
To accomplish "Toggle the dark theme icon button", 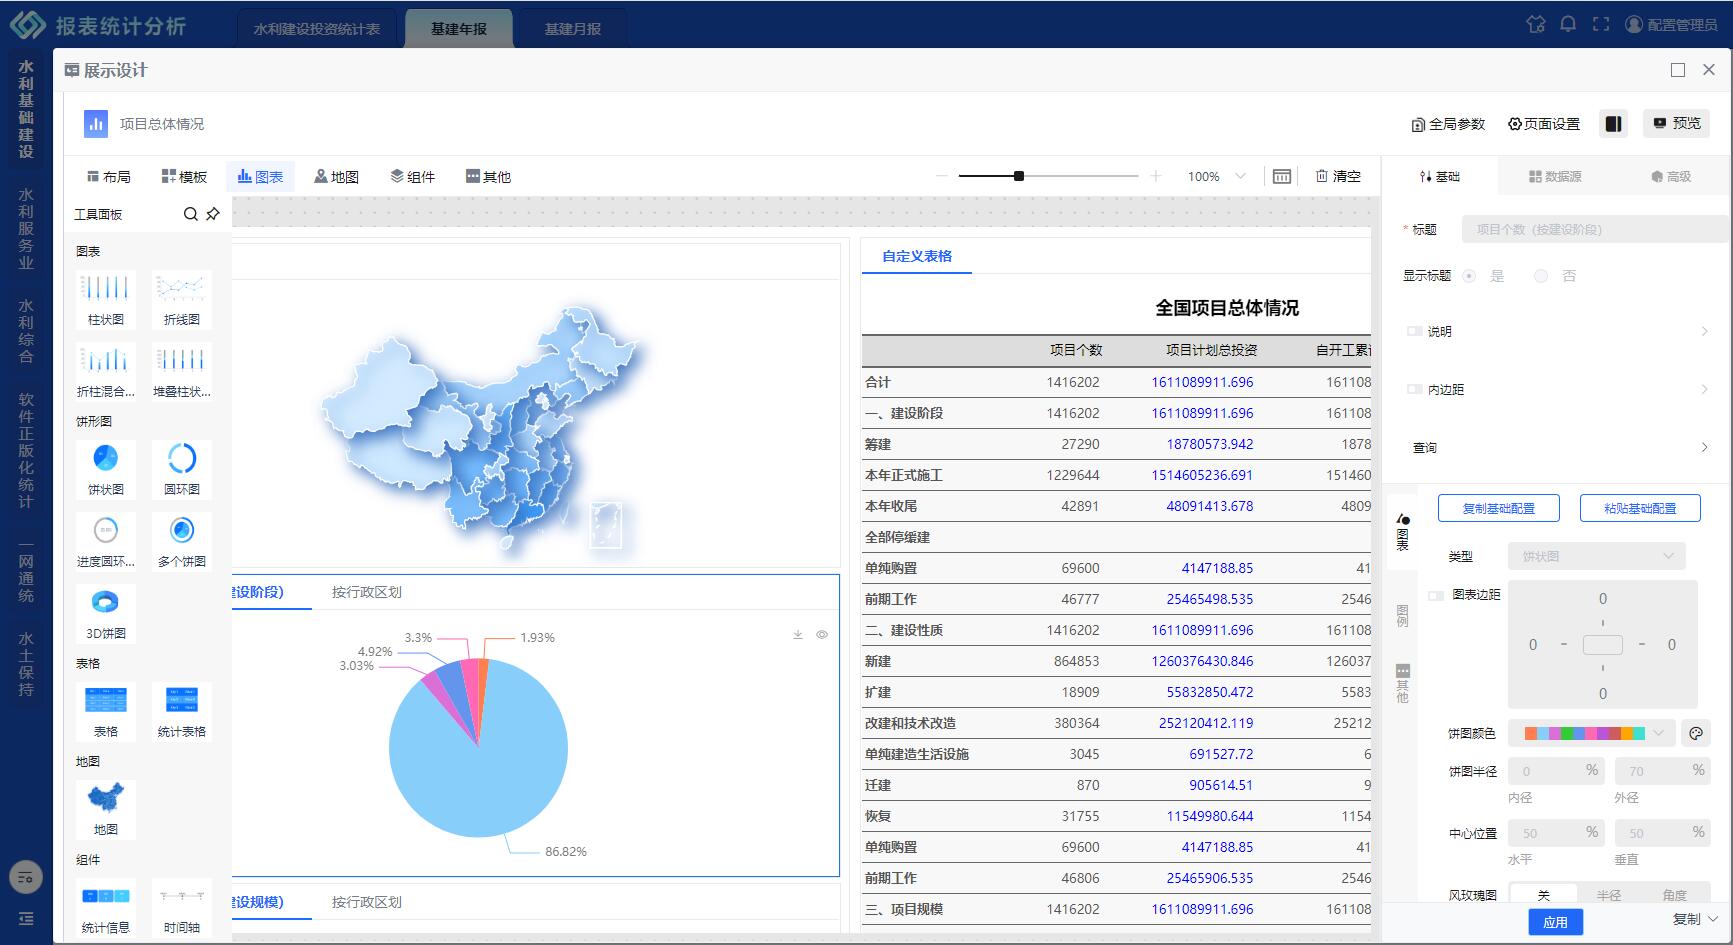I will [x=1613, y=123].
